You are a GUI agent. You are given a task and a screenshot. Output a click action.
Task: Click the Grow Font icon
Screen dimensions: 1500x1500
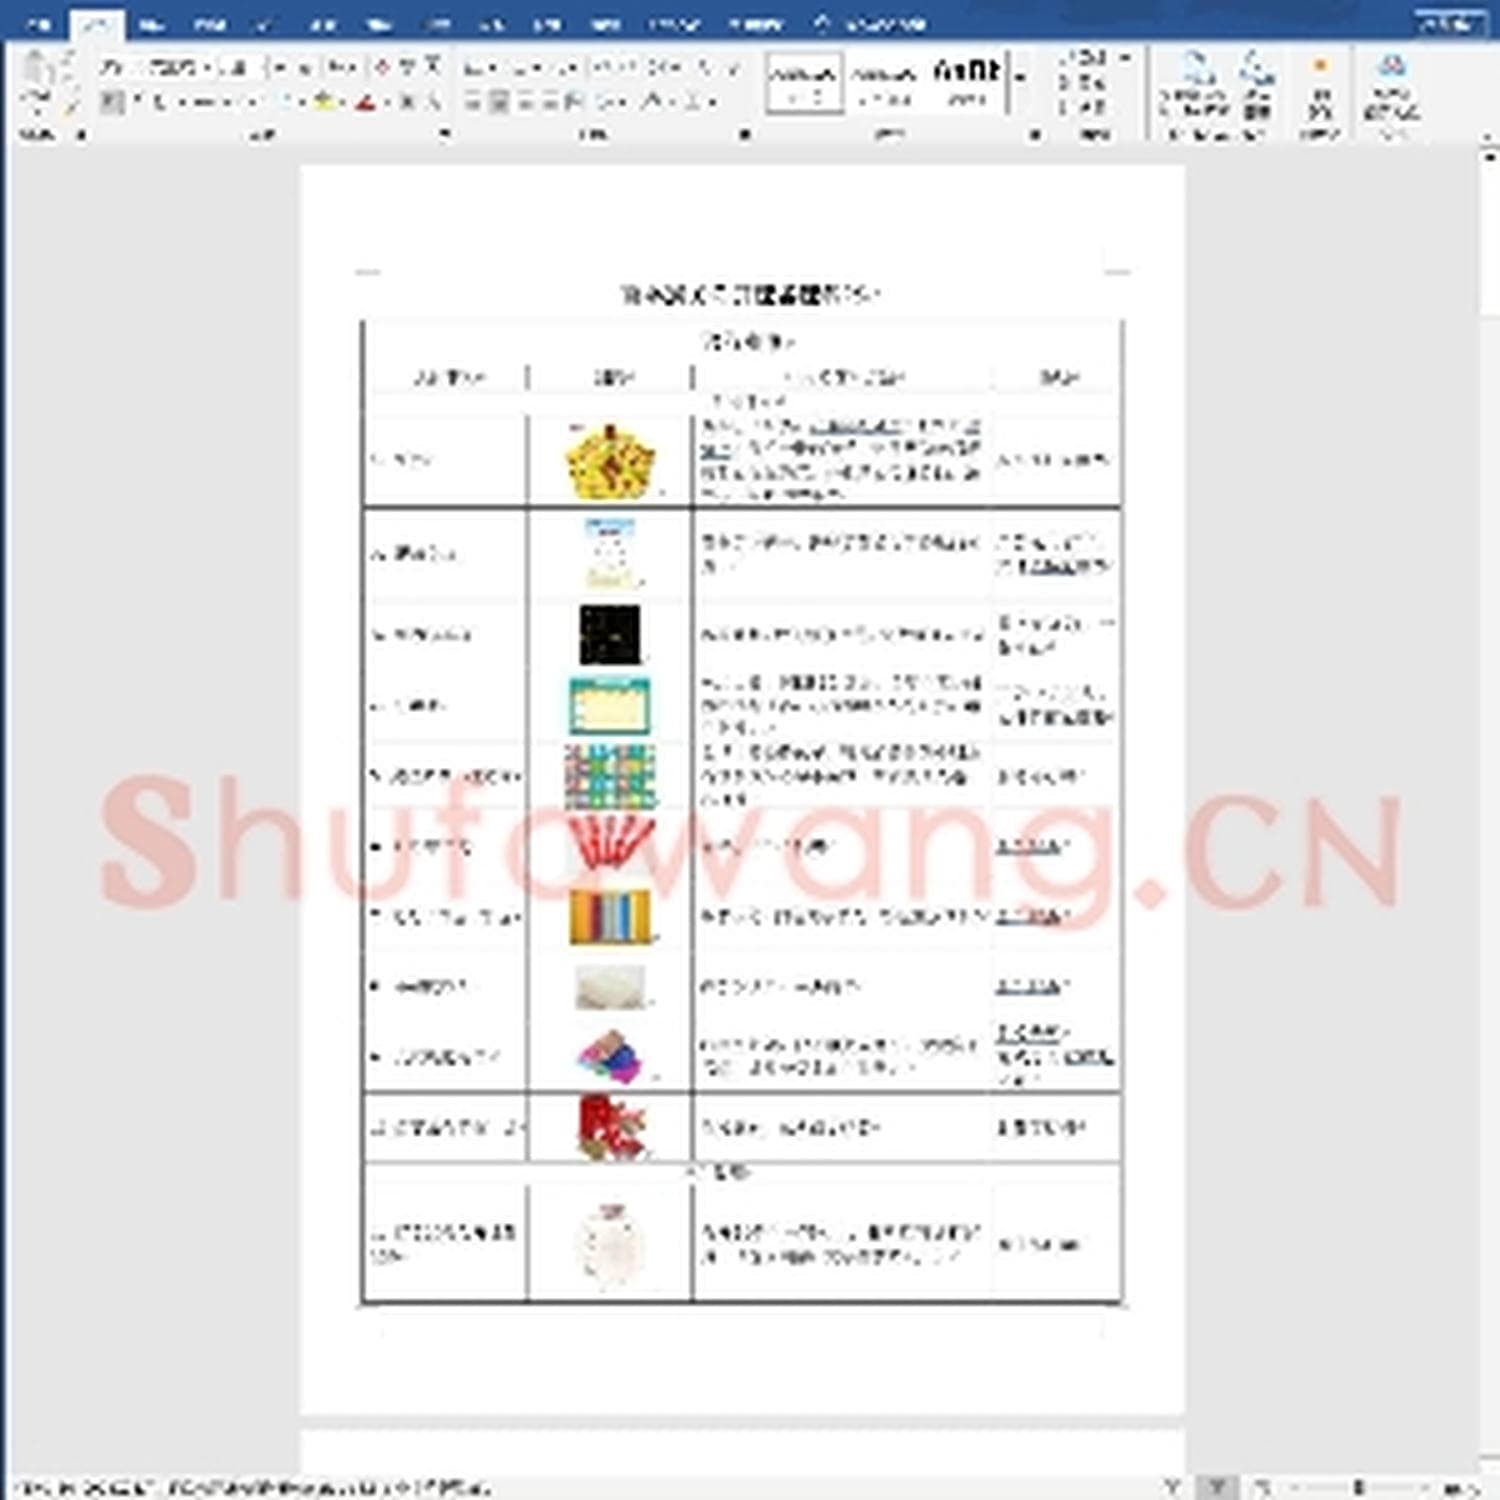(280, 68)
